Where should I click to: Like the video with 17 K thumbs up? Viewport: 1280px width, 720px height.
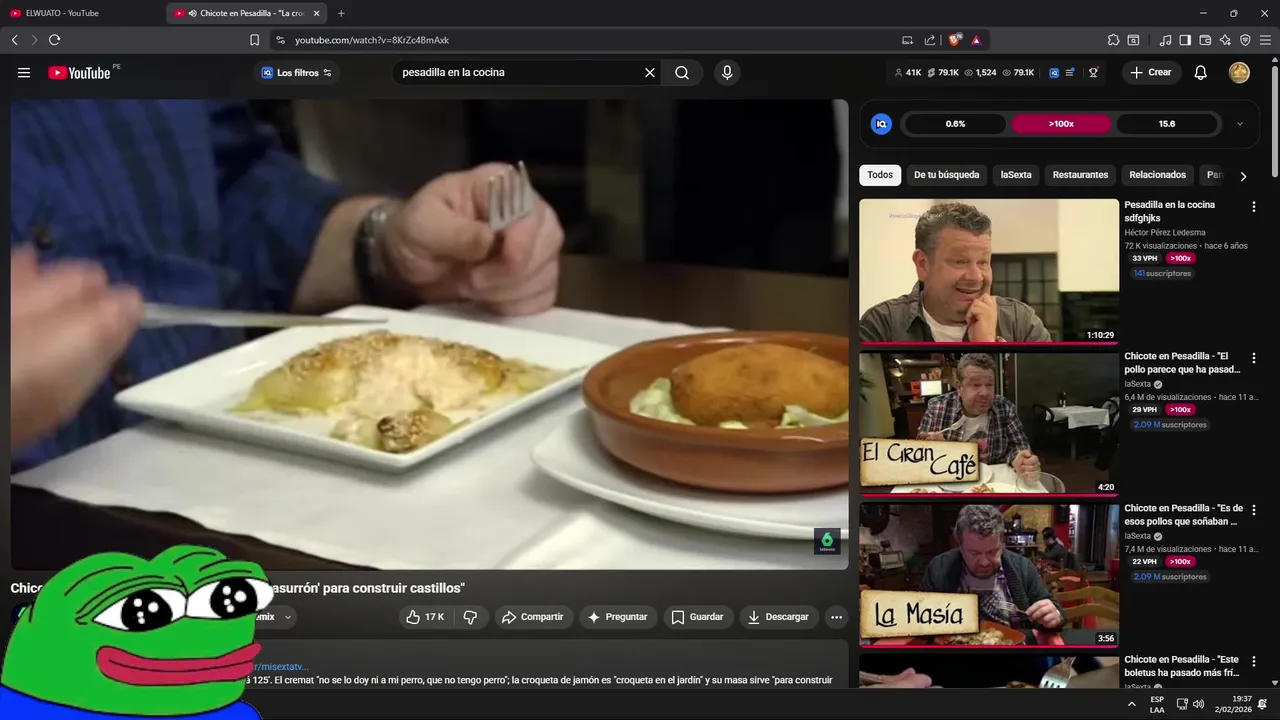425,617
